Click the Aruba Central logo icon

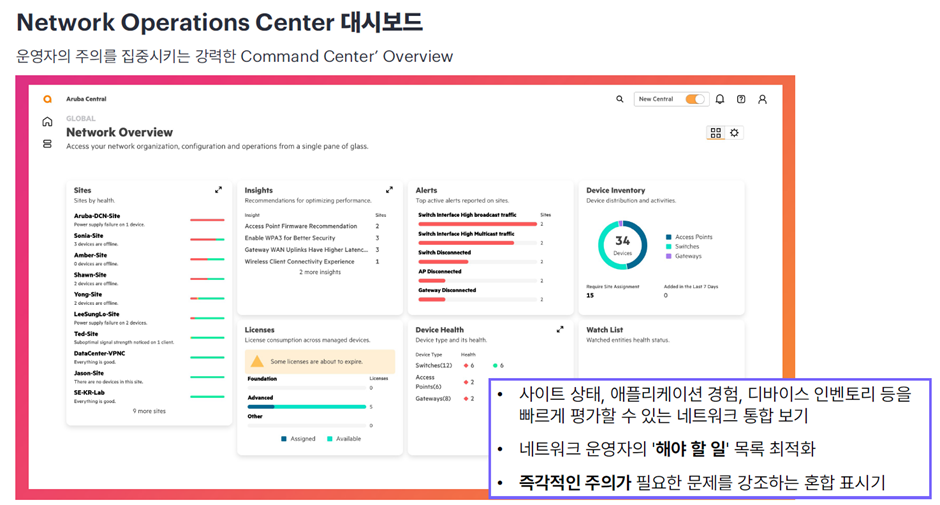click(47, 99)
